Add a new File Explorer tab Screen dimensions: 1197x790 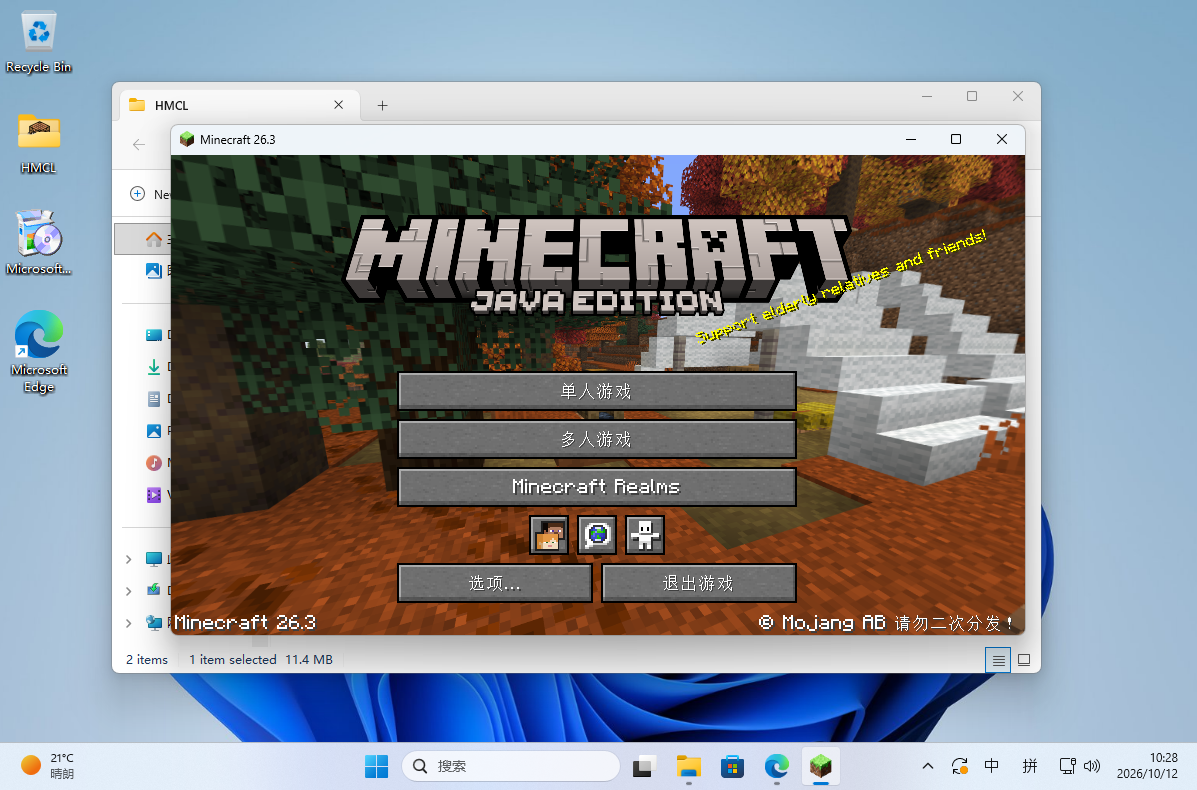(x=382, y=105)
